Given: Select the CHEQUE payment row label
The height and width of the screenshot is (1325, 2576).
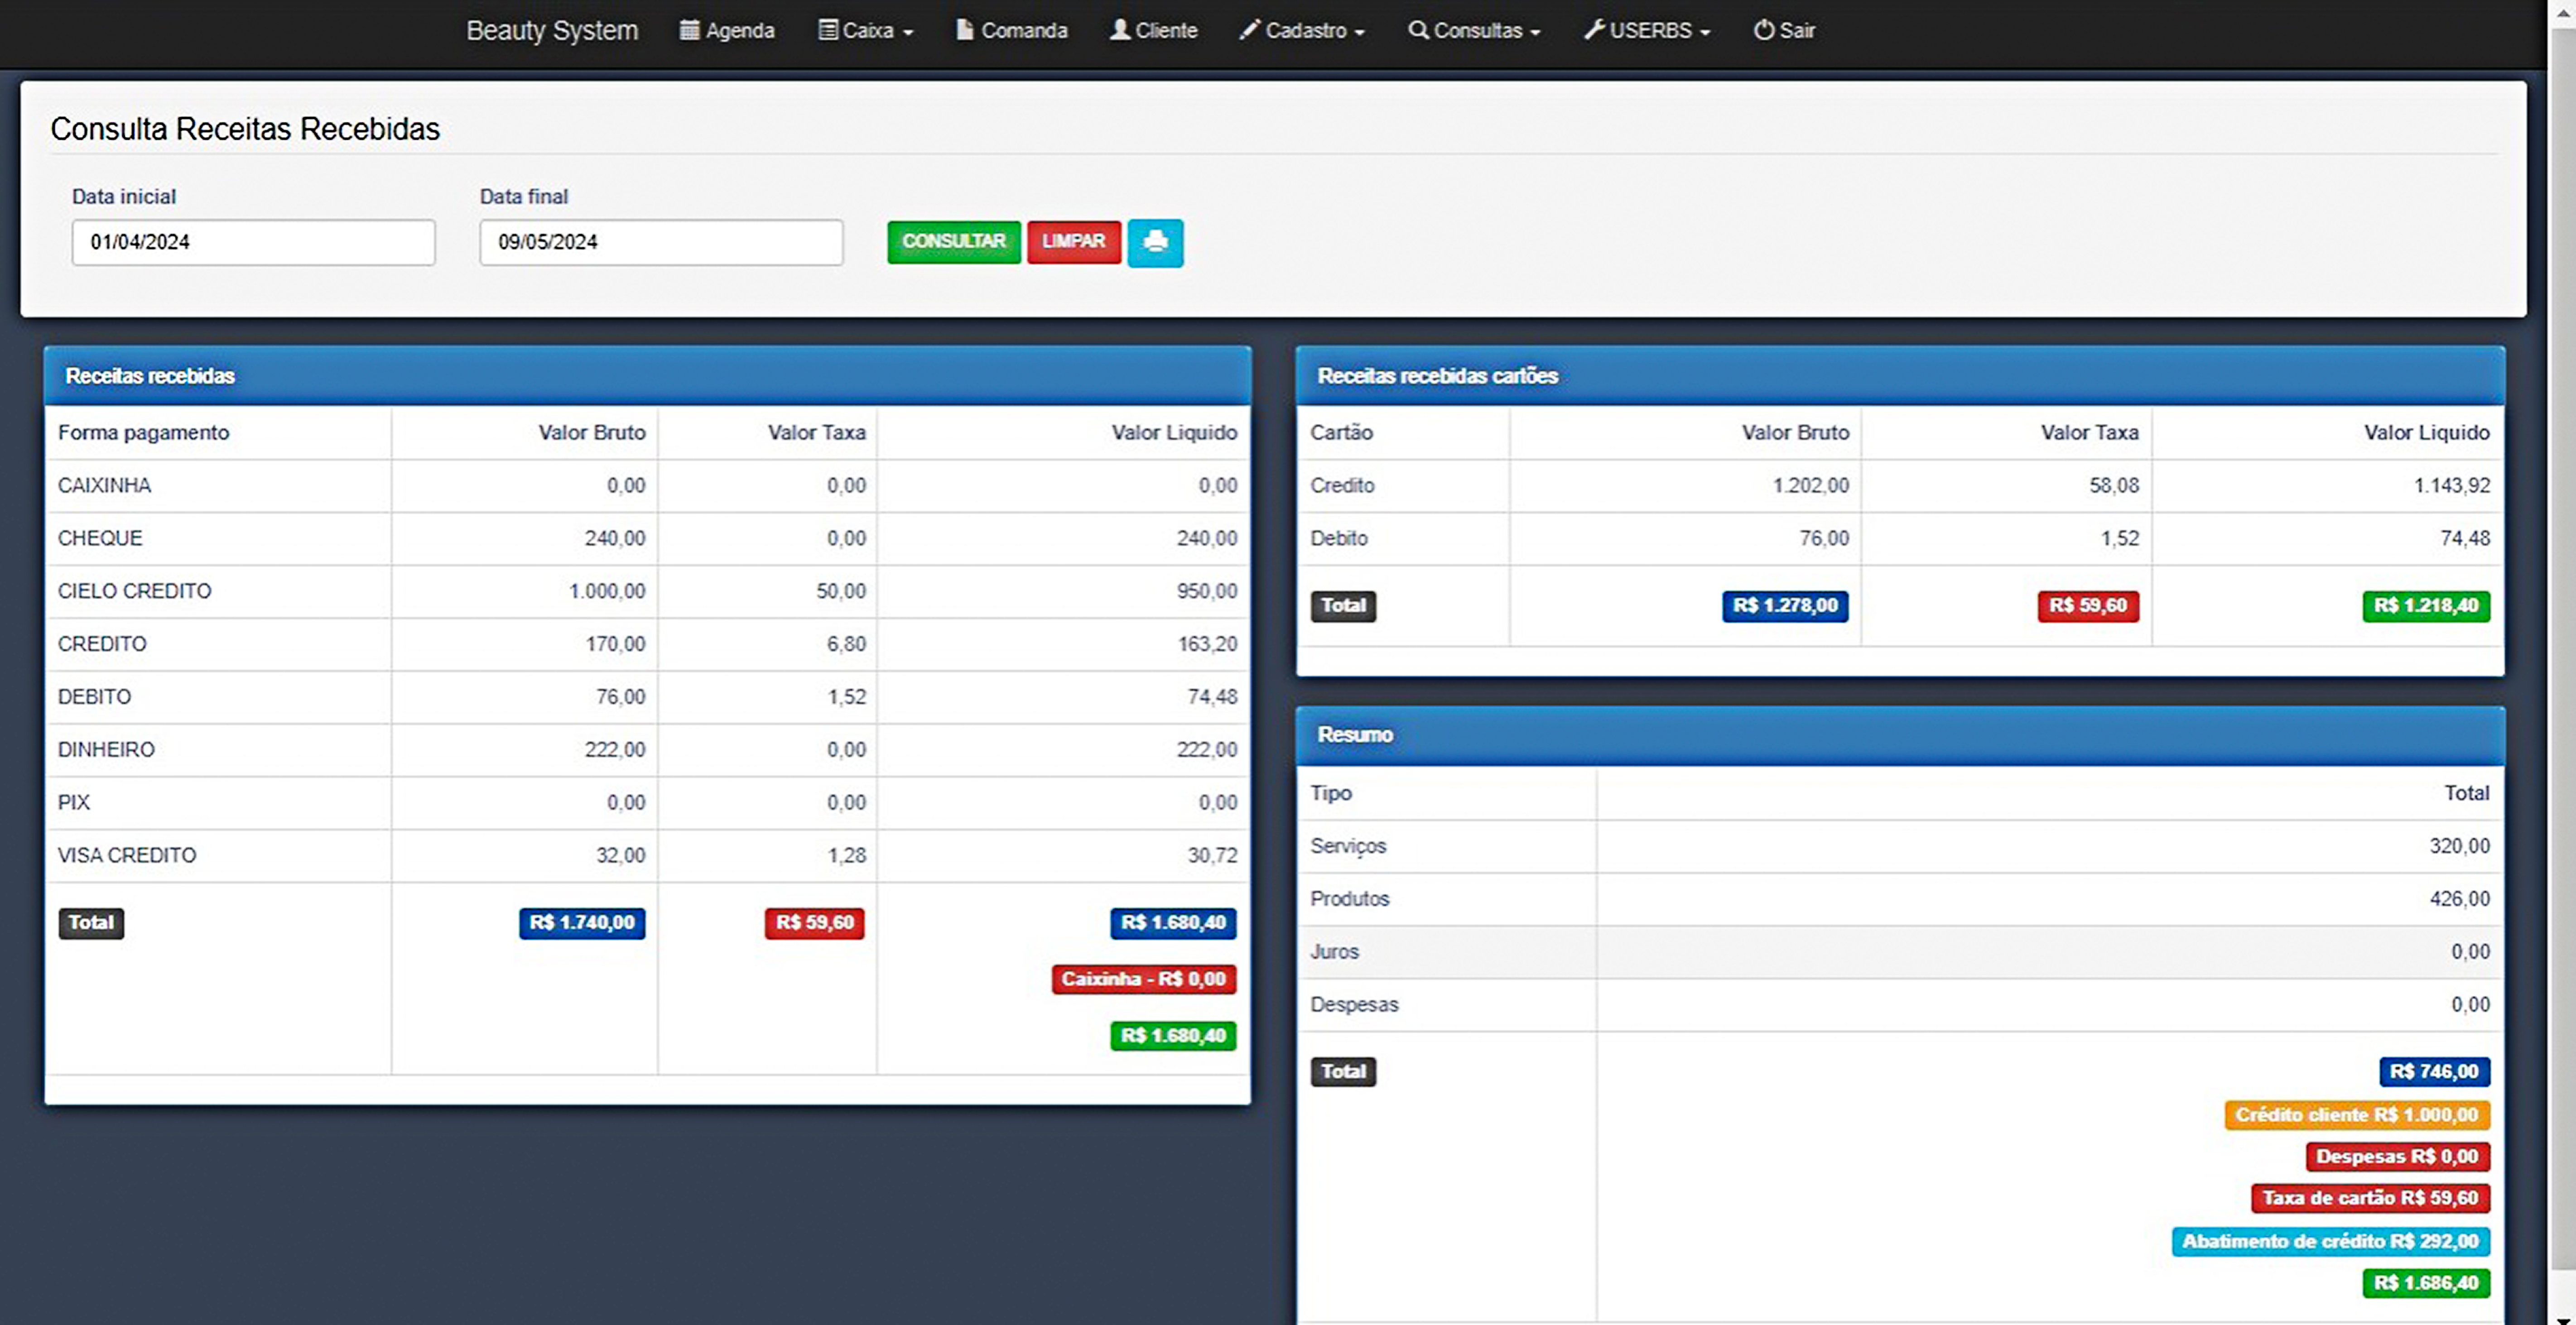Looking at the screenshot, I should tap(100, 538).
